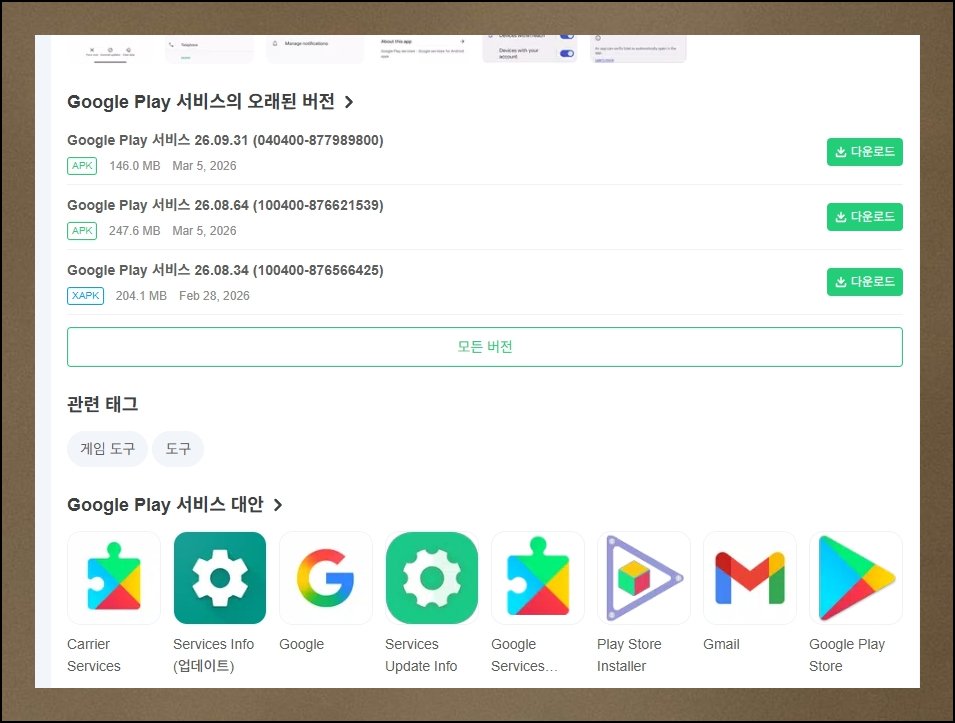Click the APK badge of version 26.09.31
The height and width of the screenshot is (723, 955).
coord(82,166)
